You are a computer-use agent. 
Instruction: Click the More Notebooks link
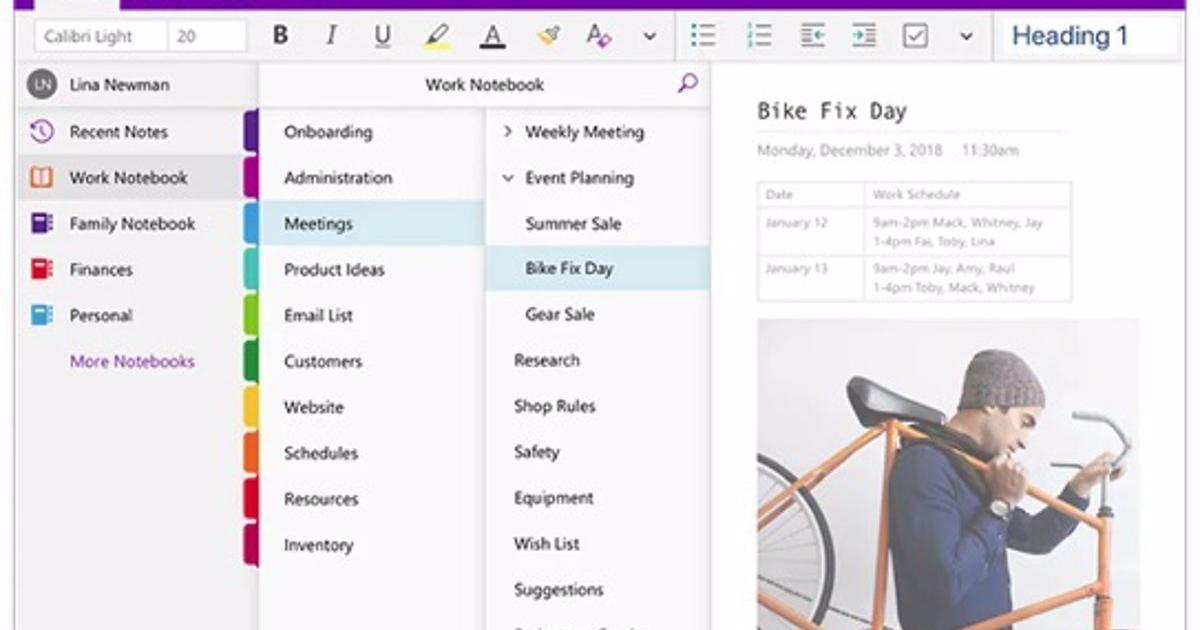coord(131,361)
